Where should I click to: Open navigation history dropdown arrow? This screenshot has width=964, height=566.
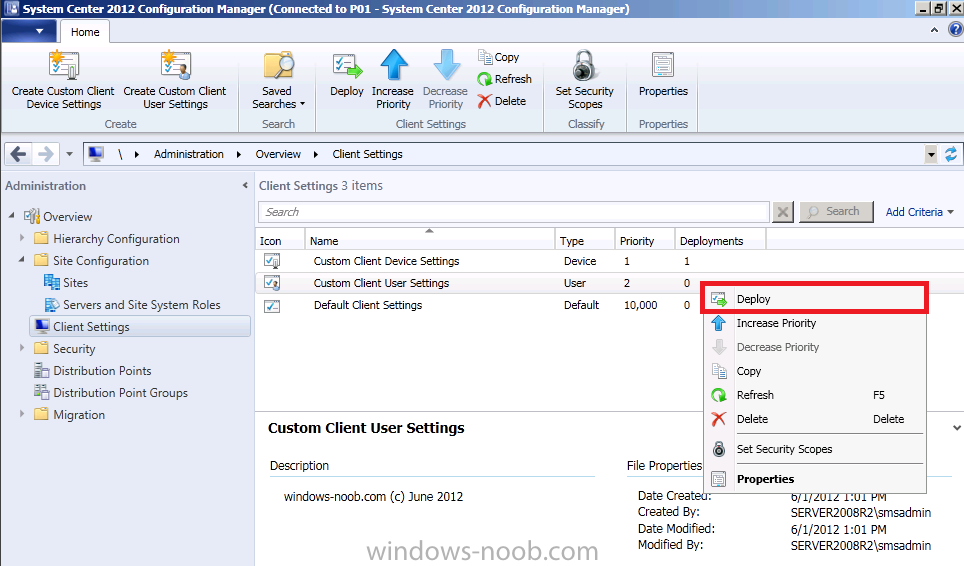pyautogui.click(x=69, y=154)
